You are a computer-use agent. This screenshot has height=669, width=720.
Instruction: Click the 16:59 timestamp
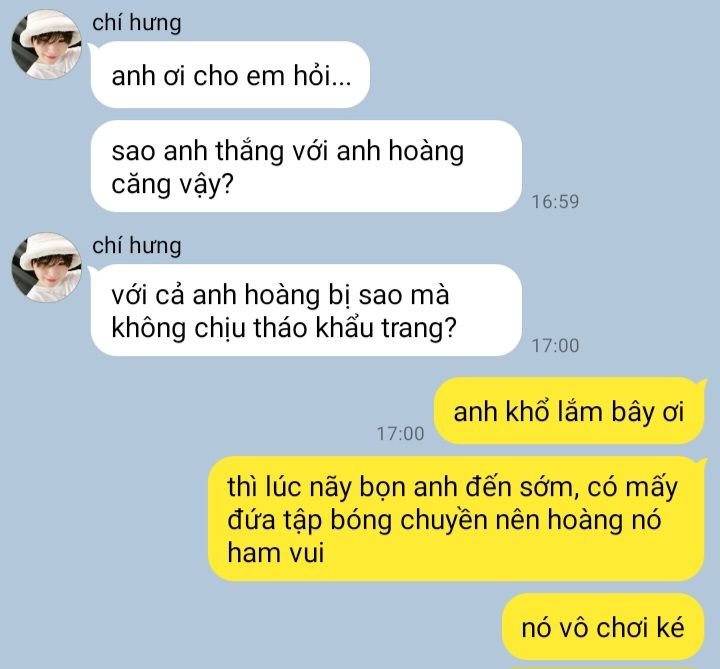tap(555, 202)
